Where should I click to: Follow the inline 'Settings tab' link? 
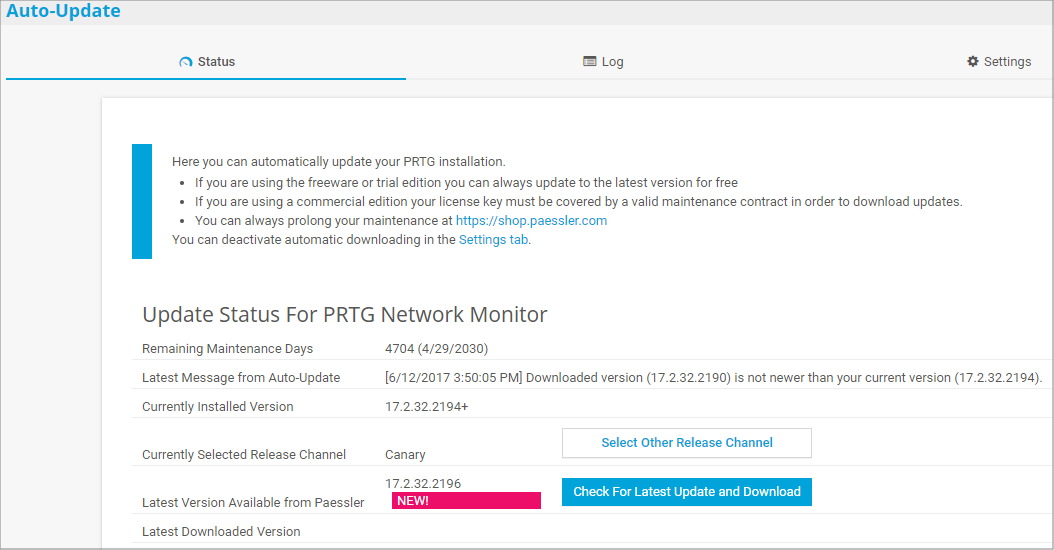click(x=493, y=240)
